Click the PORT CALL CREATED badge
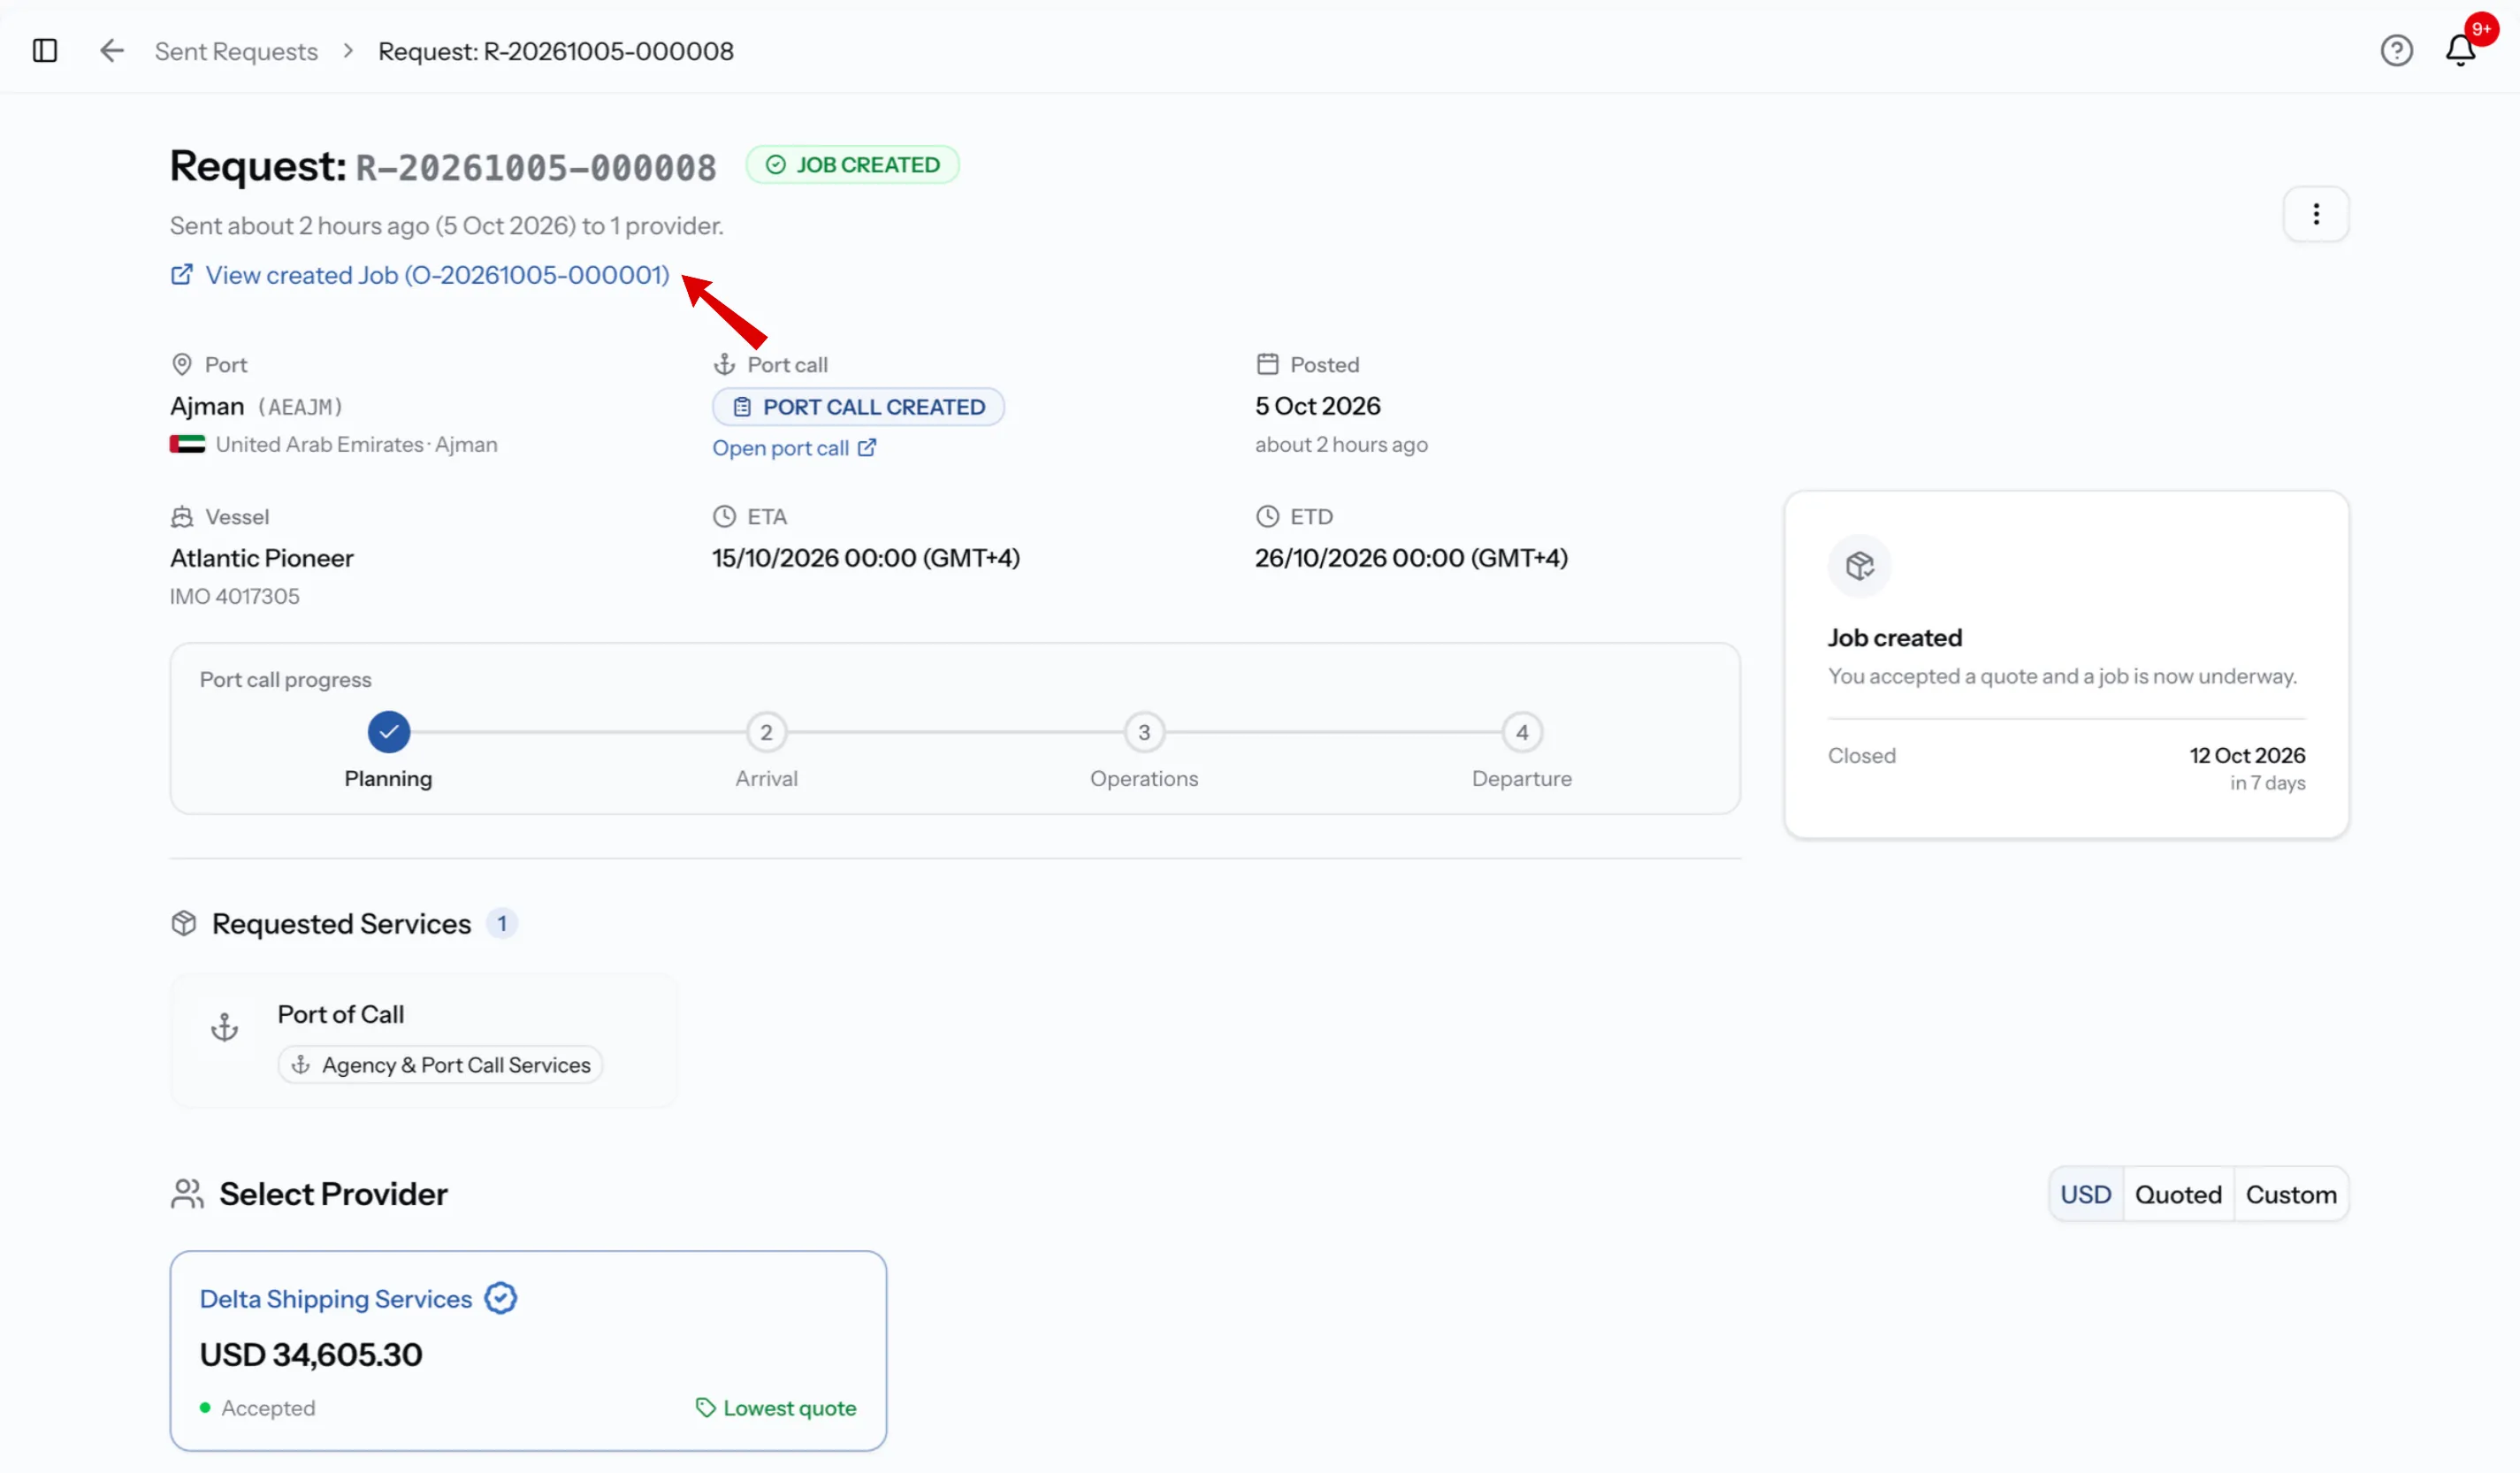The width and height of the screenshot is (2520, 1473). coord(858,407)
